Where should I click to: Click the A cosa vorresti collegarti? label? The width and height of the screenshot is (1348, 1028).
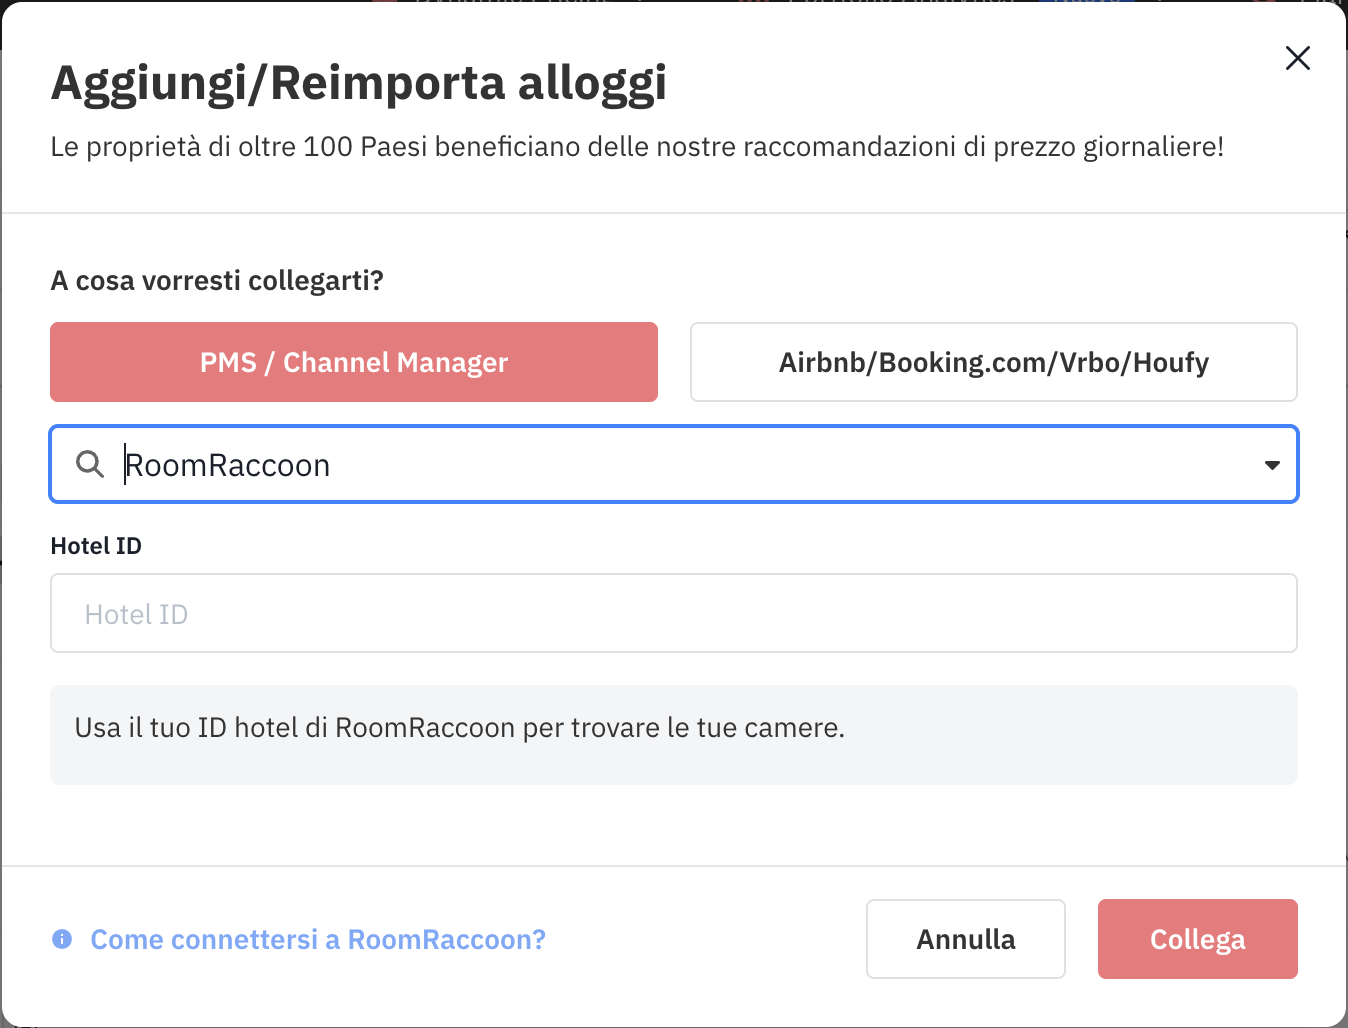[x=217, y=280]
